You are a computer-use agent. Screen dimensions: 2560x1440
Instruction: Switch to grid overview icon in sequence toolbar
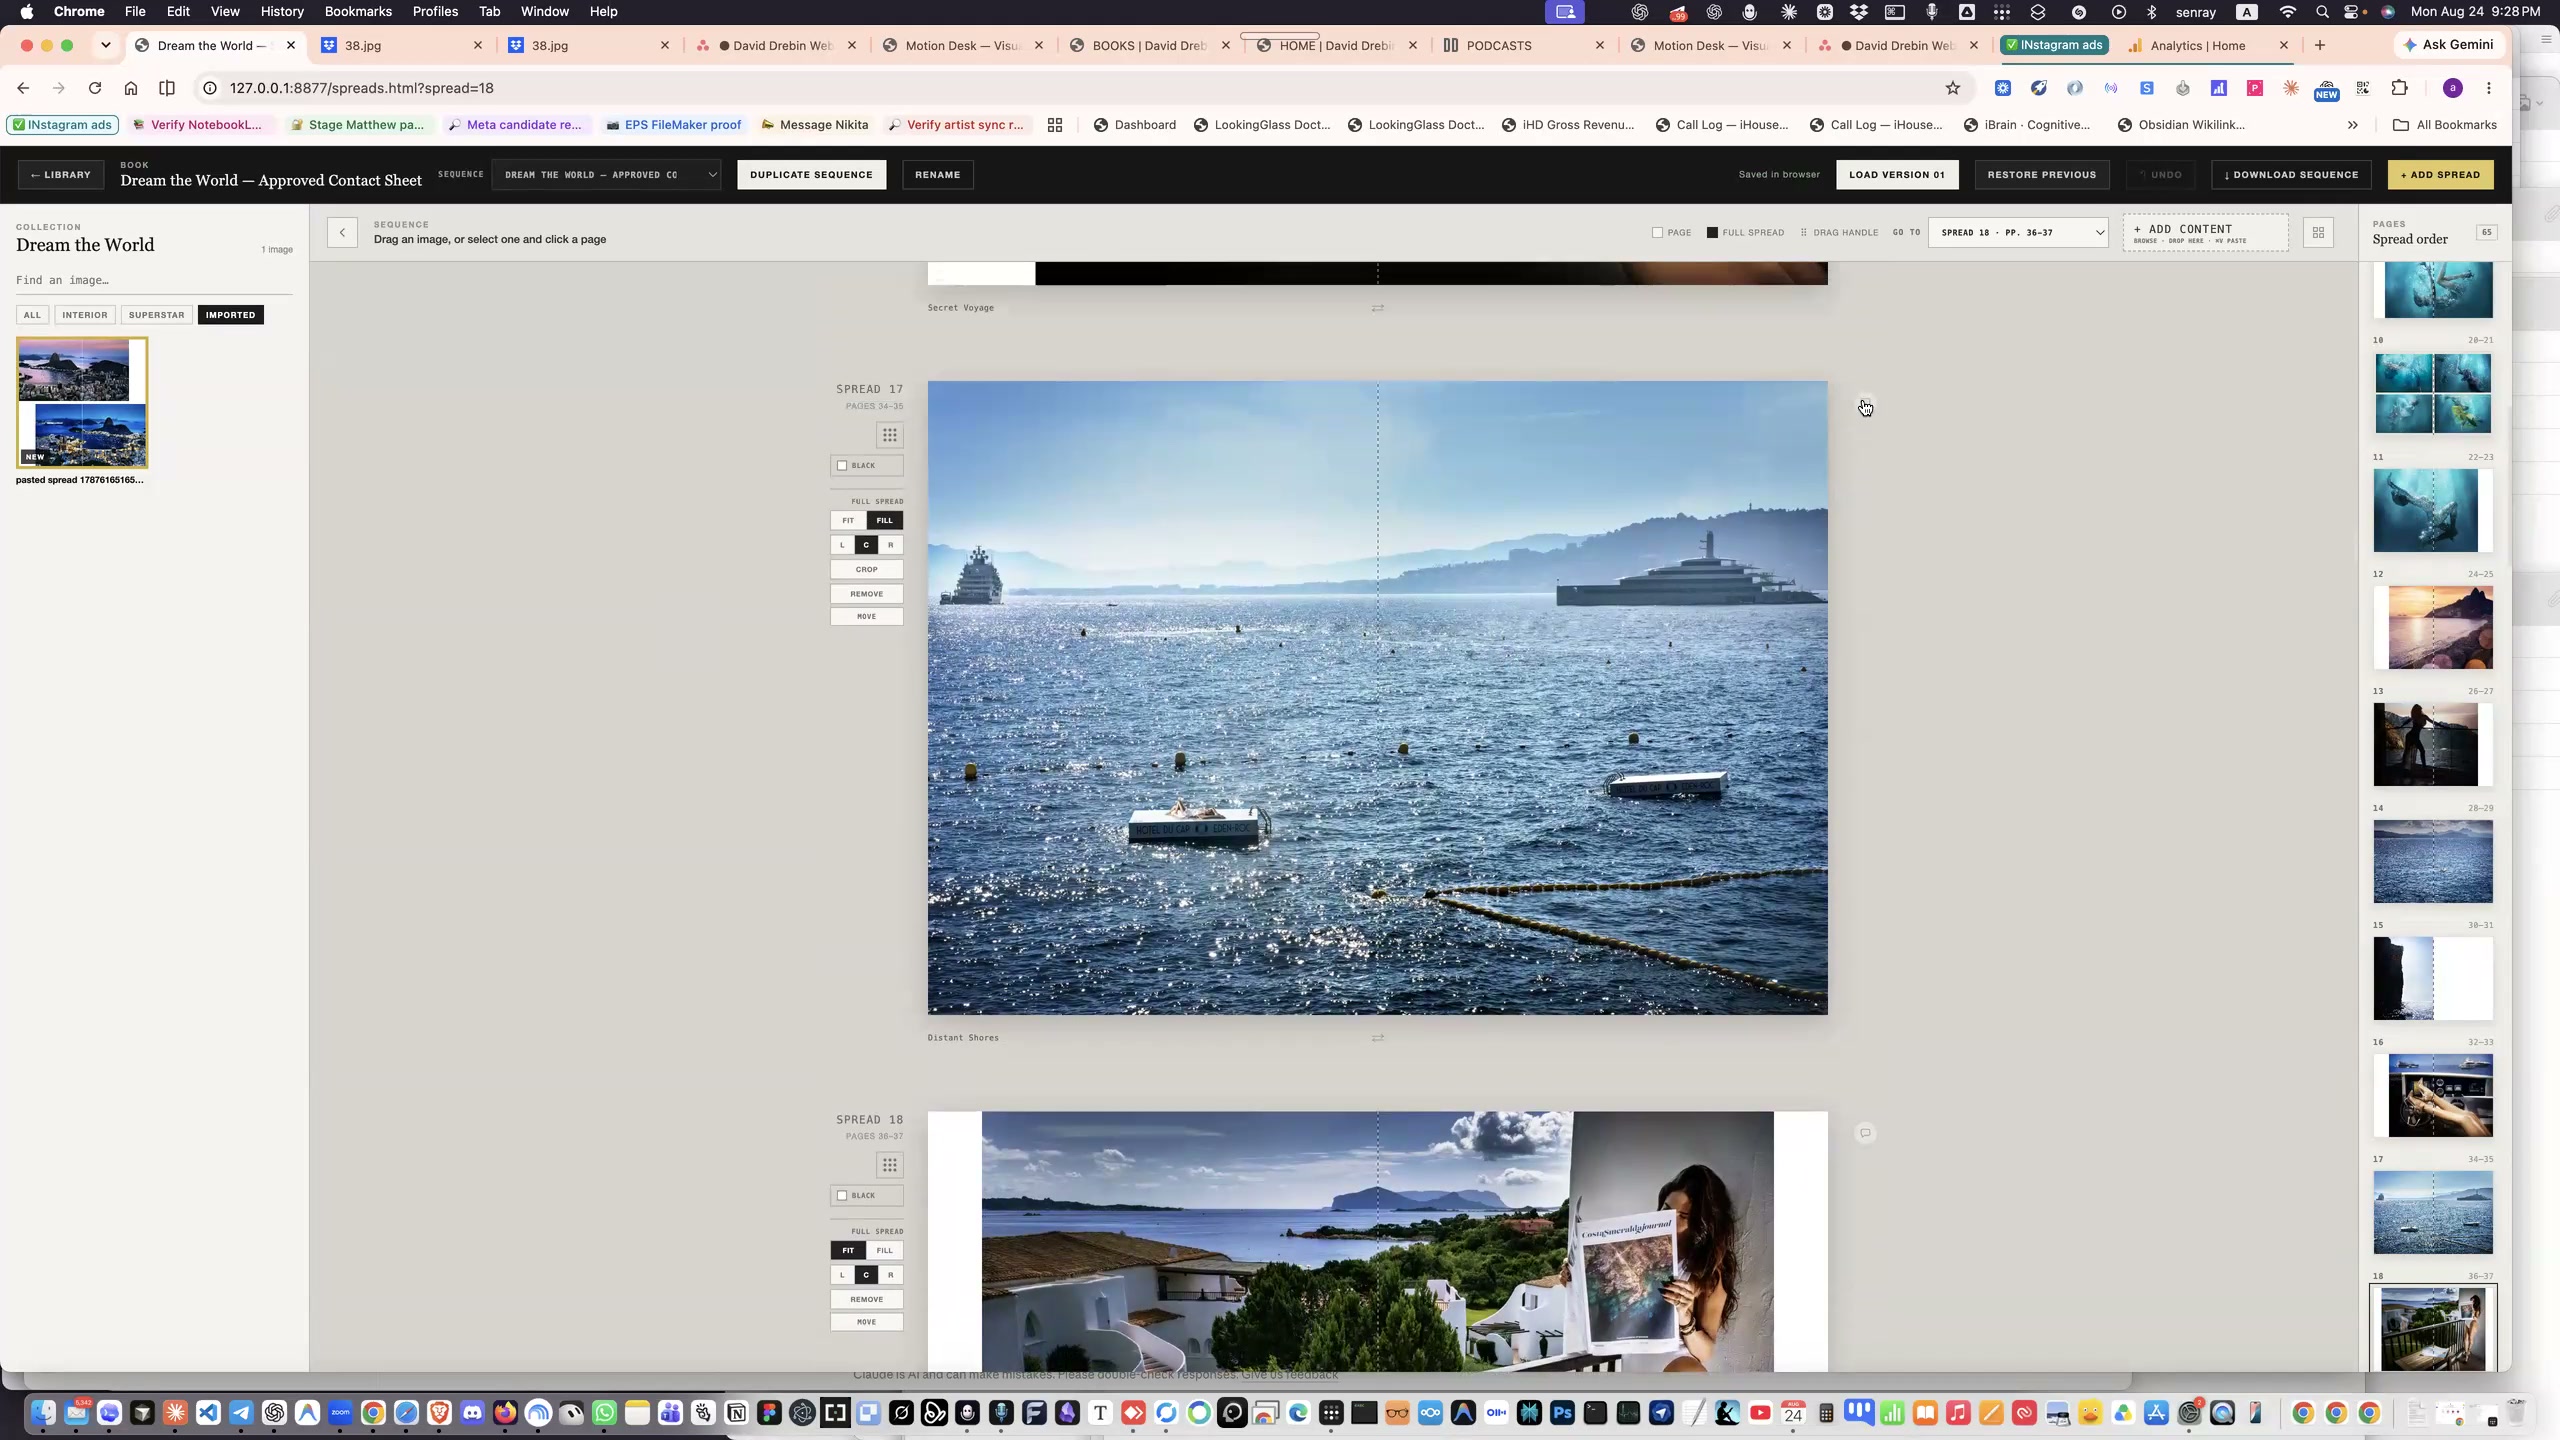click(x=2318, y=233)
